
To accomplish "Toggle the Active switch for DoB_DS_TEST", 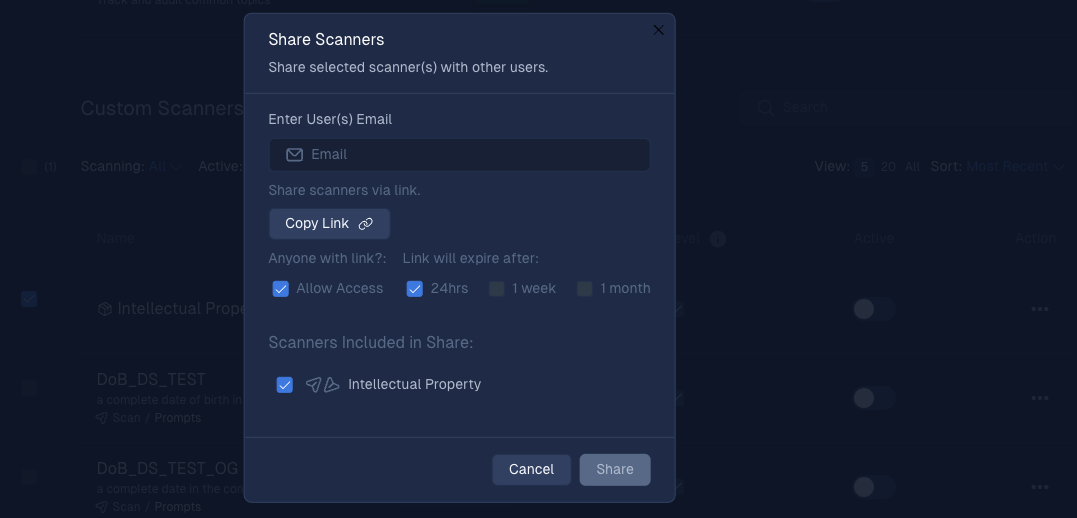I will point(874,398).
